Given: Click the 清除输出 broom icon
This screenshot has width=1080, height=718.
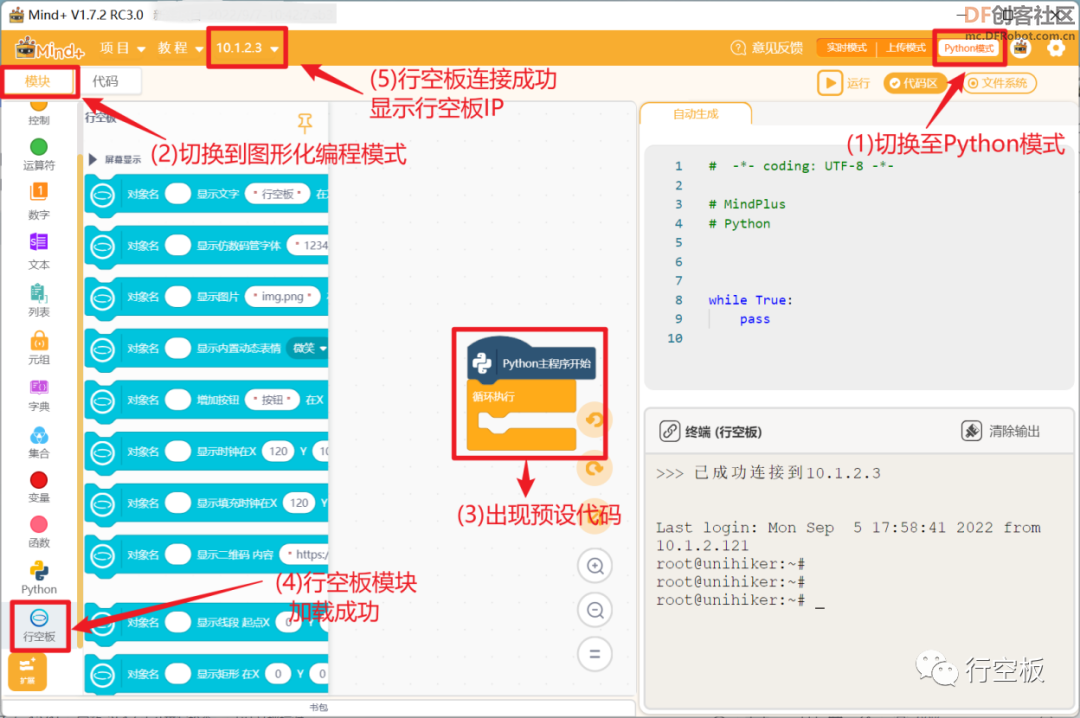Looking at the screenshot, I should [x=971, y=431].
